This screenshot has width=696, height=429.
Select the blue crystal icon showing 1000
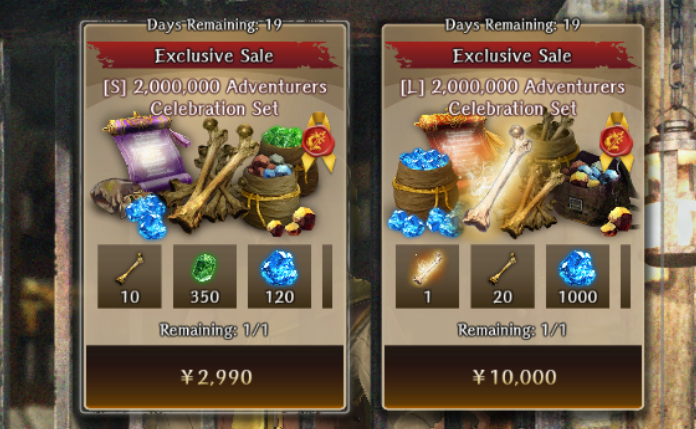coord(577,276)
